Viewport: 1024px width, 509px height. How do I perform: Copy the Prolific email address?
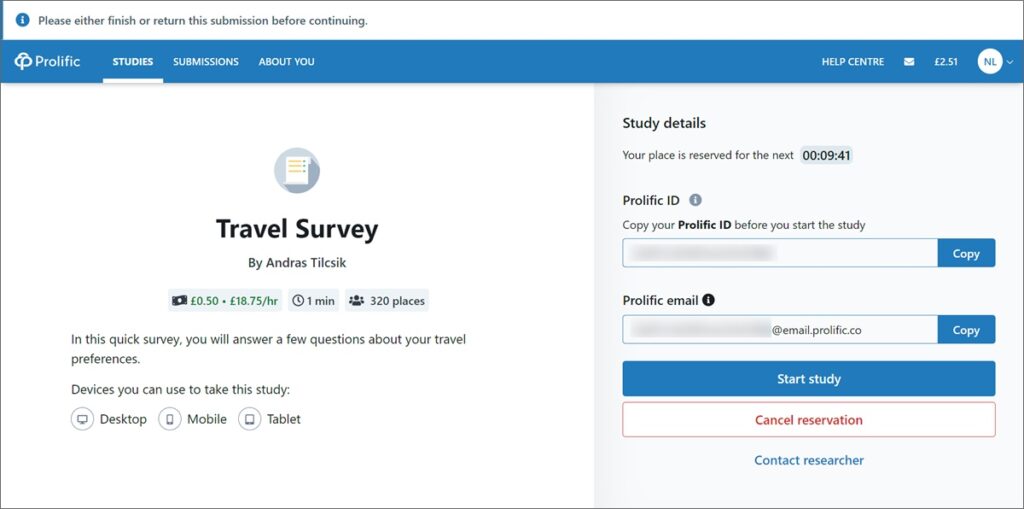coord(966,330)
